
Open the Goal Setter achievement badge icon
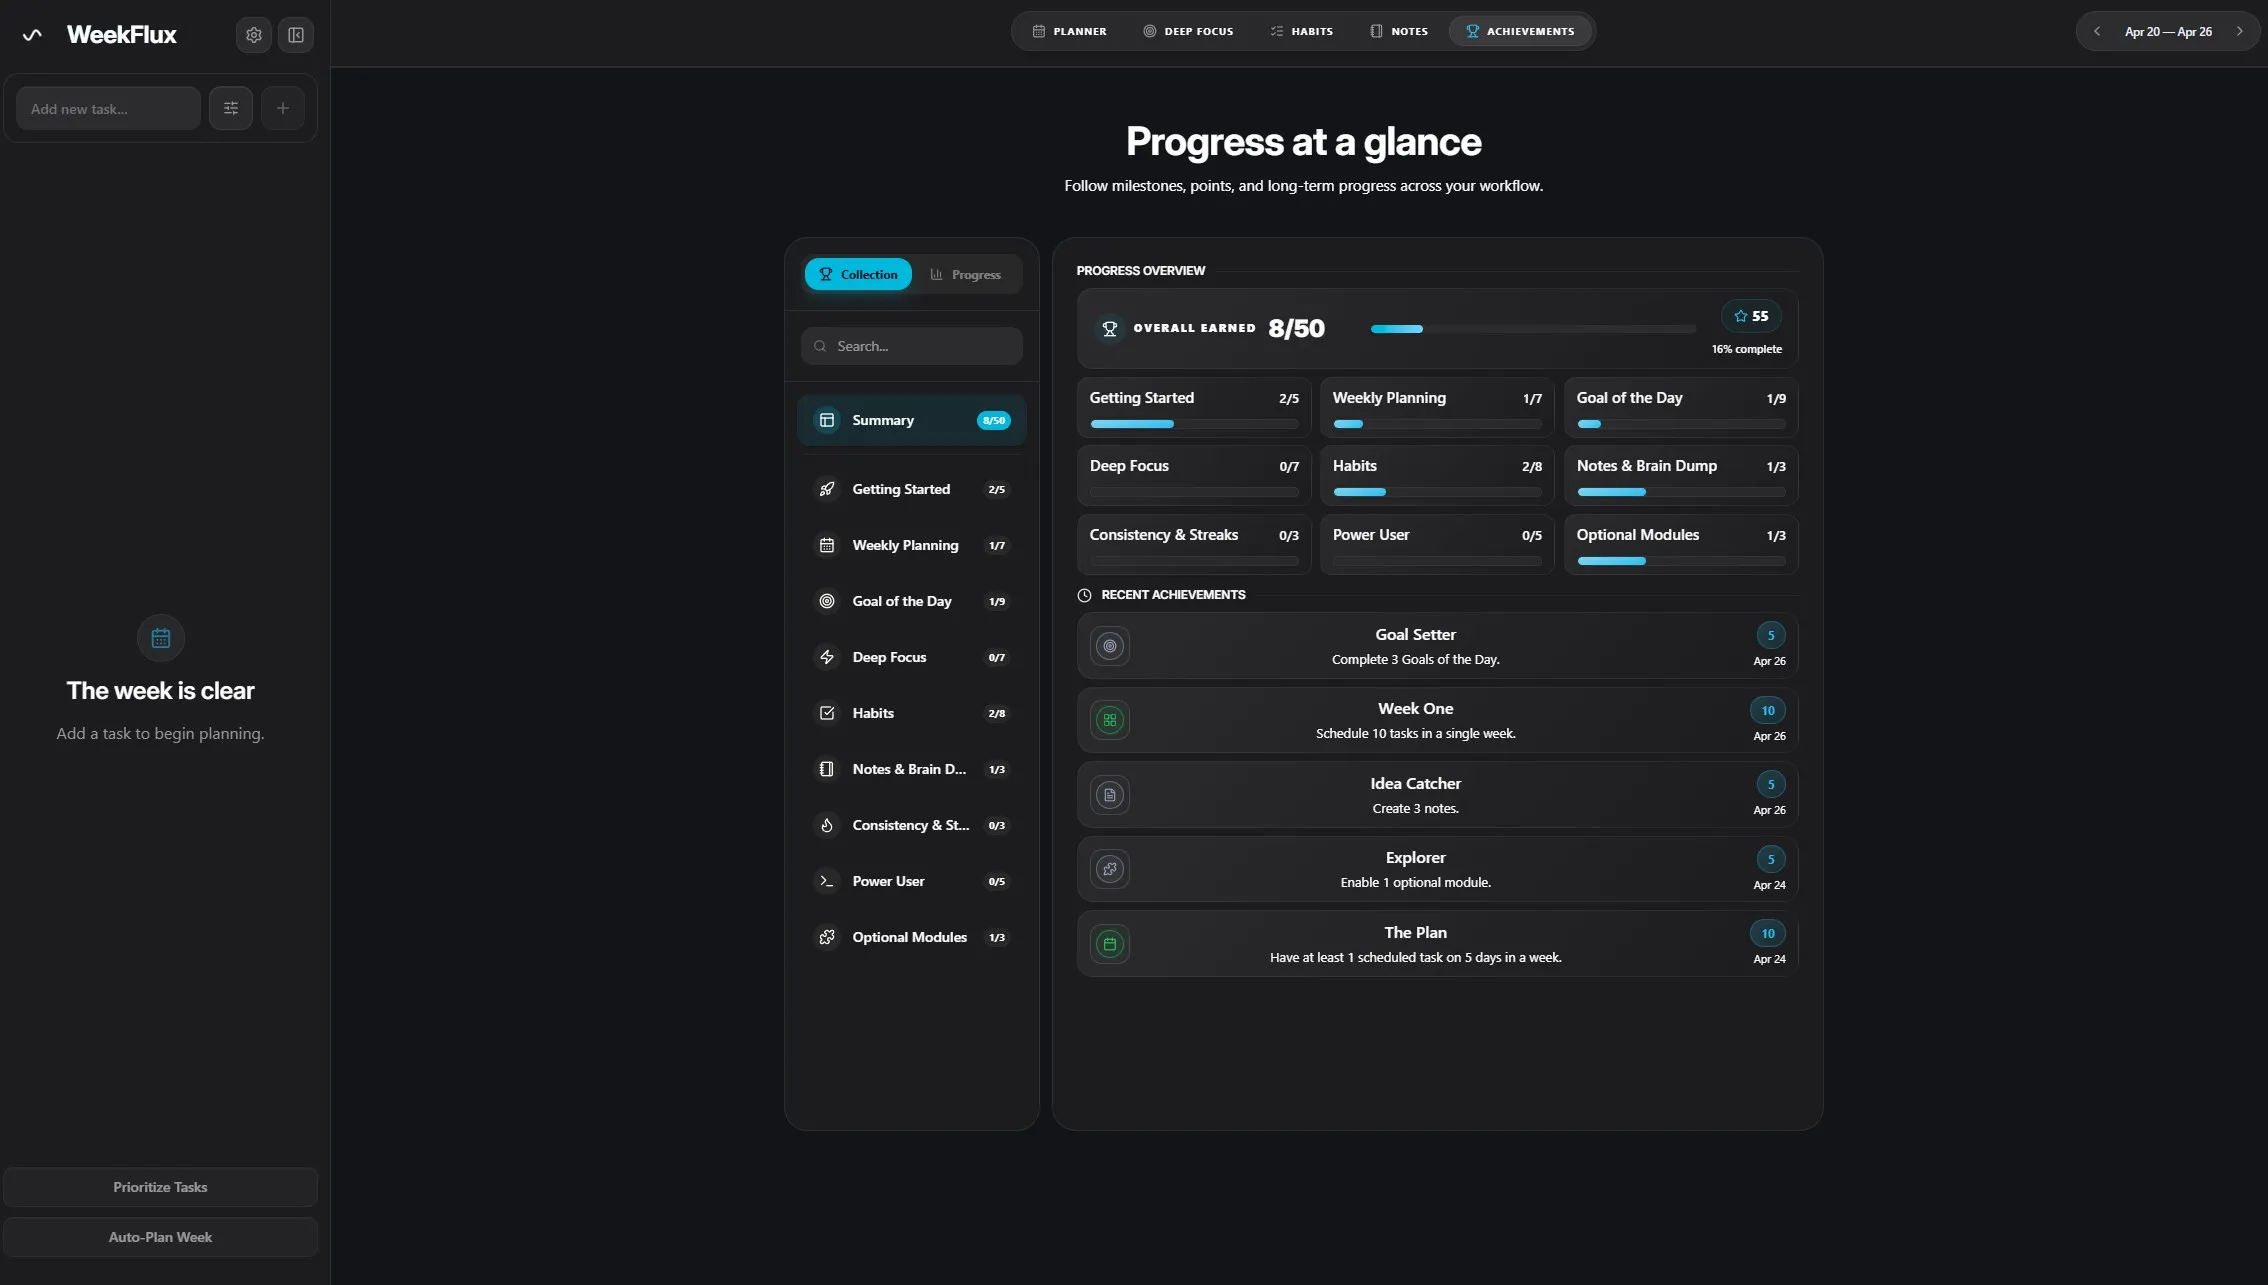coord(1109,646)
